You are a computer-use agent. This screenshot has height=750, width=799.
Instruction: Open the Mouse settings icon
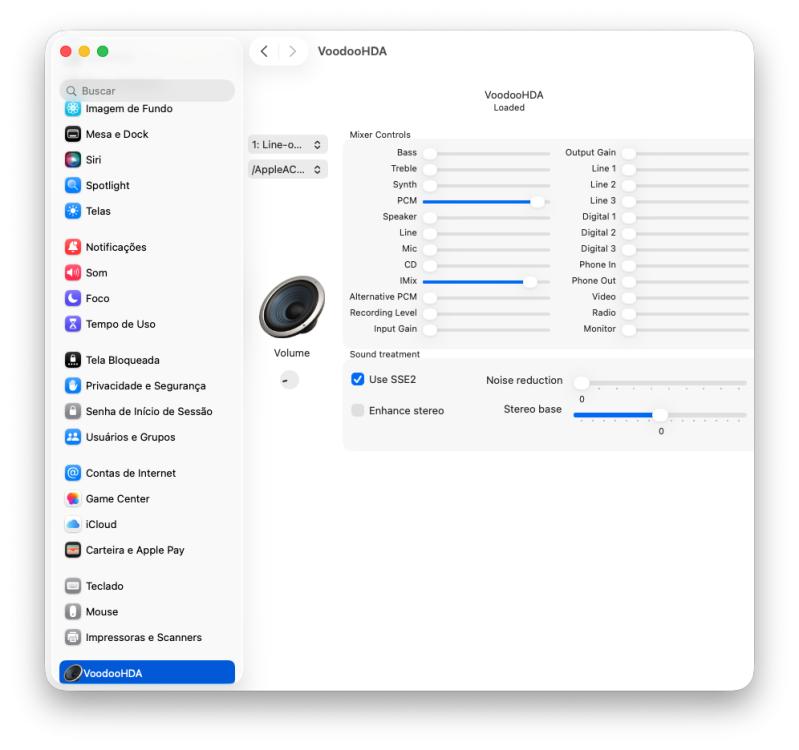coord(73,612)
